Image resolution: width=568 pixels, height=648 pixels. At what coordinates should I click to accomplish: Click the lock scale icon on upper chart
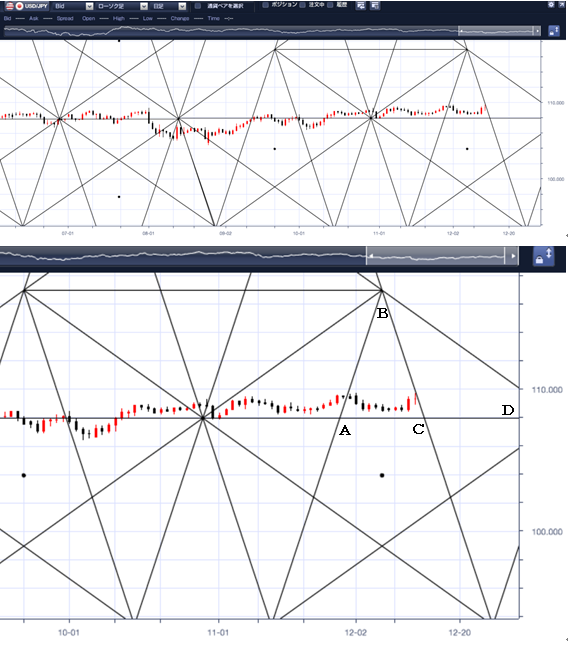[554, 31]
